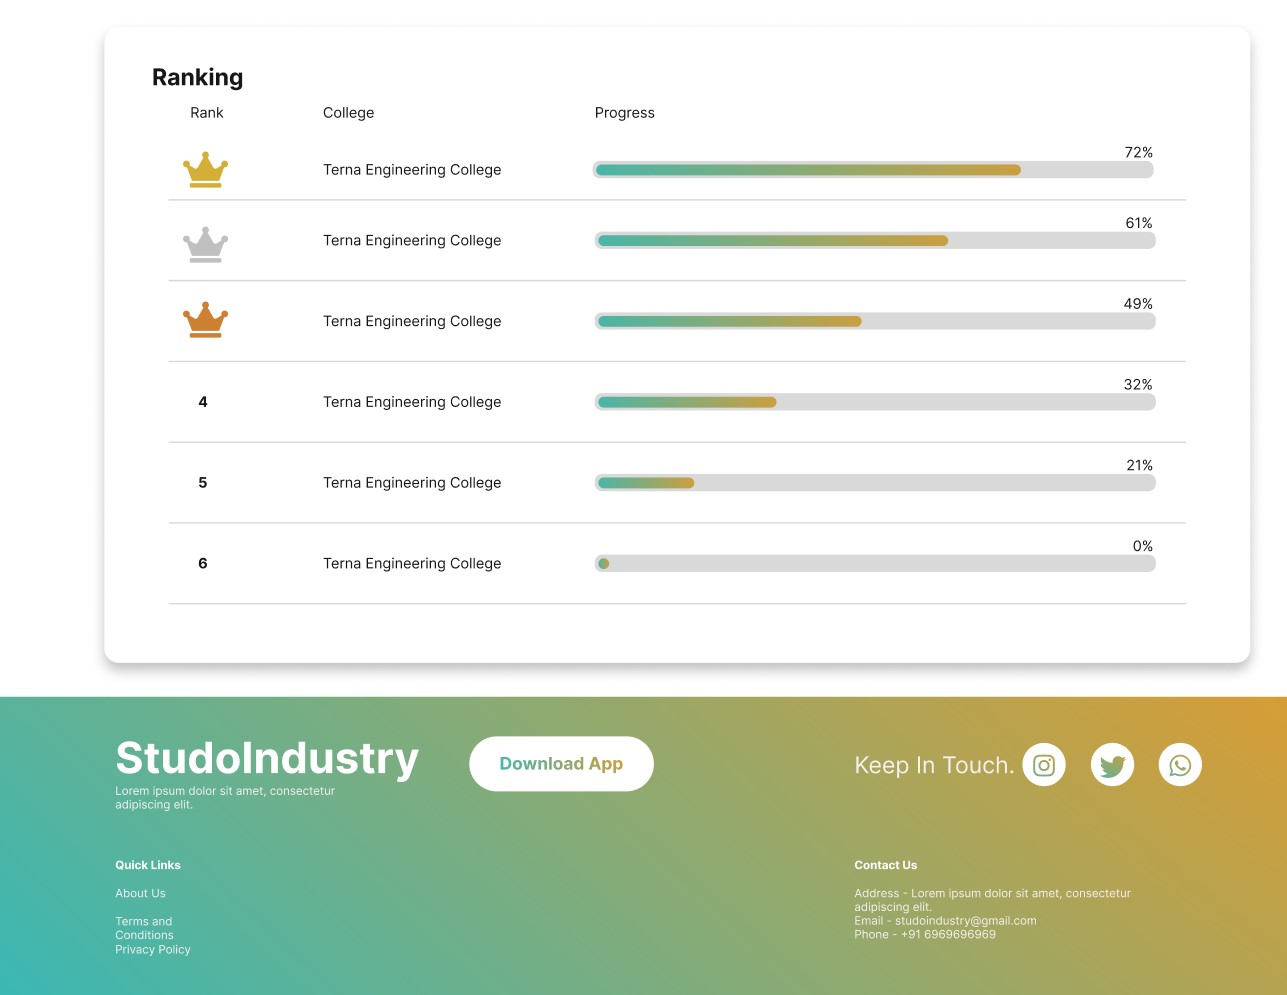Screen dimensions: 1287x995
Task: Click the 32% progress bar
Action: 875,402
